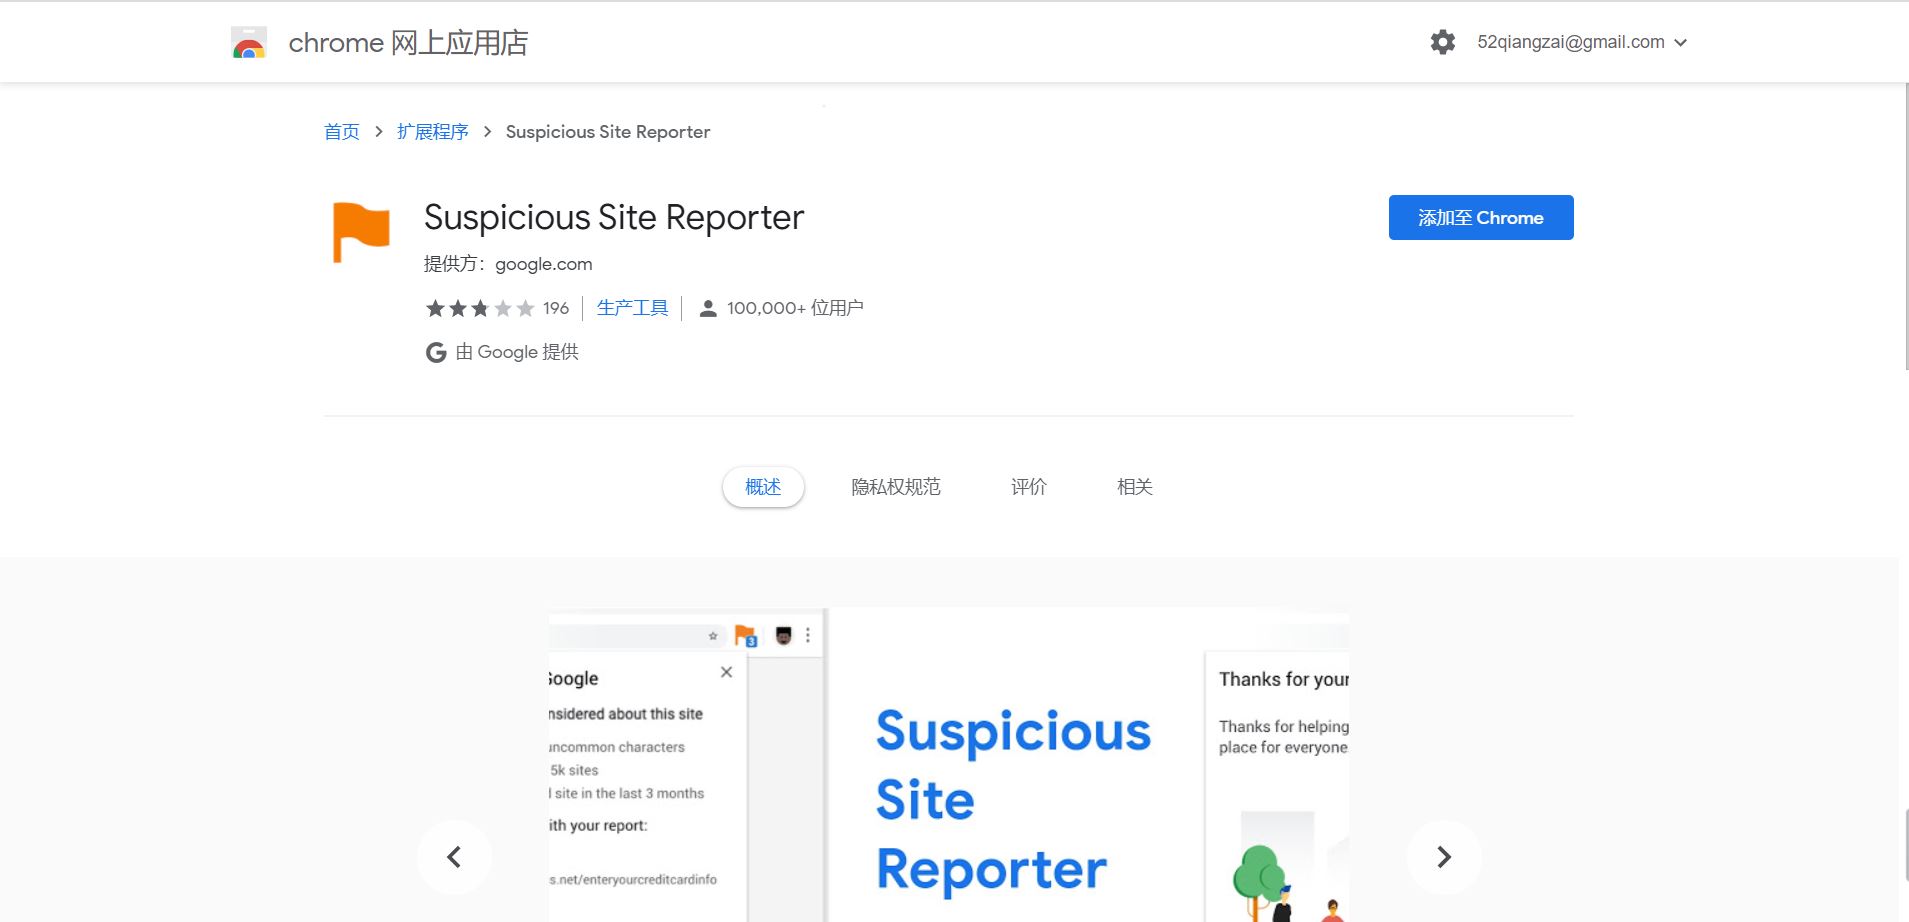This screenshot has height=922, width=1909.
Task: Switch to the 概述 tab
Action: point(763,487)
